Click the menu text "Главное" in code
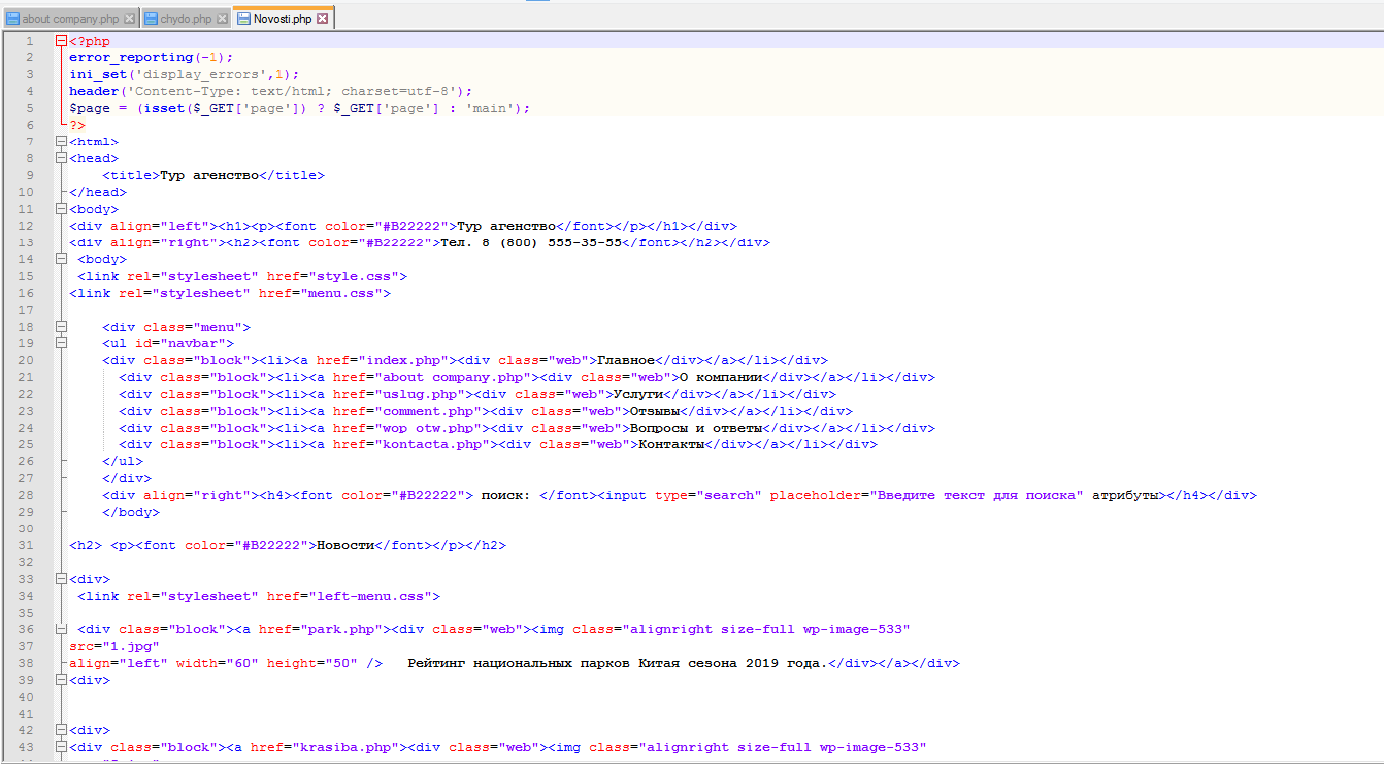 pyautogui.click(x=626, y=360)
